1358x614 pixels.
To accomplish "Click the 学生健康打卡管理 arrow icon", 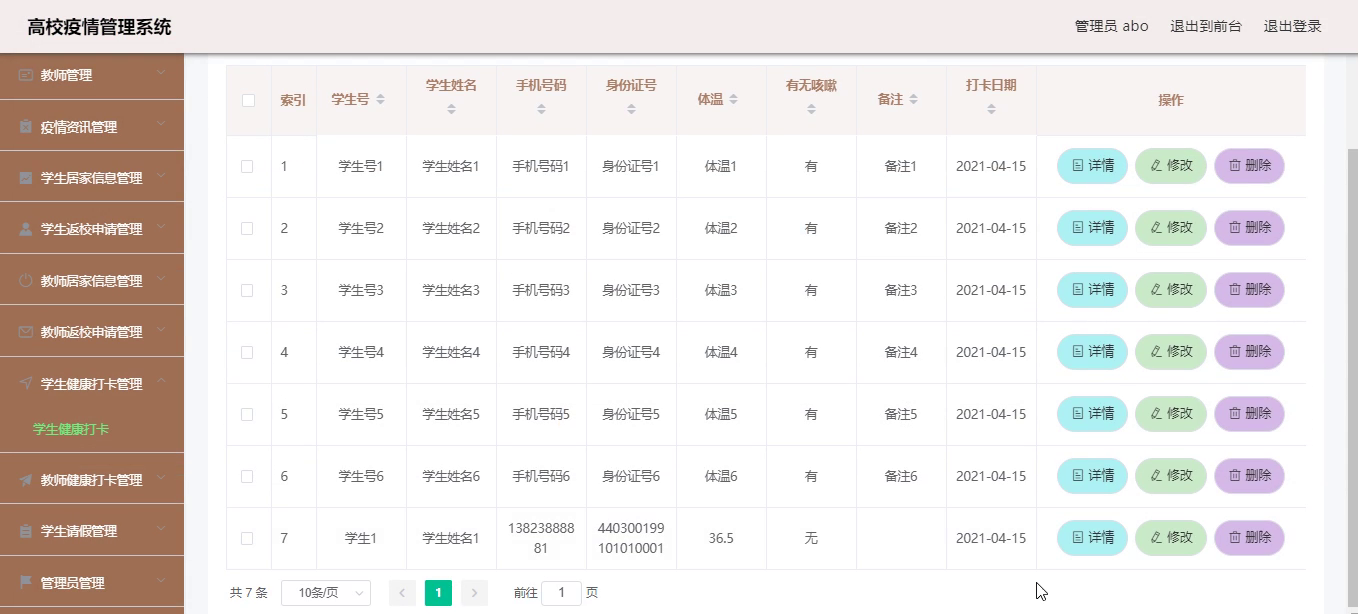I will point(26,384).
